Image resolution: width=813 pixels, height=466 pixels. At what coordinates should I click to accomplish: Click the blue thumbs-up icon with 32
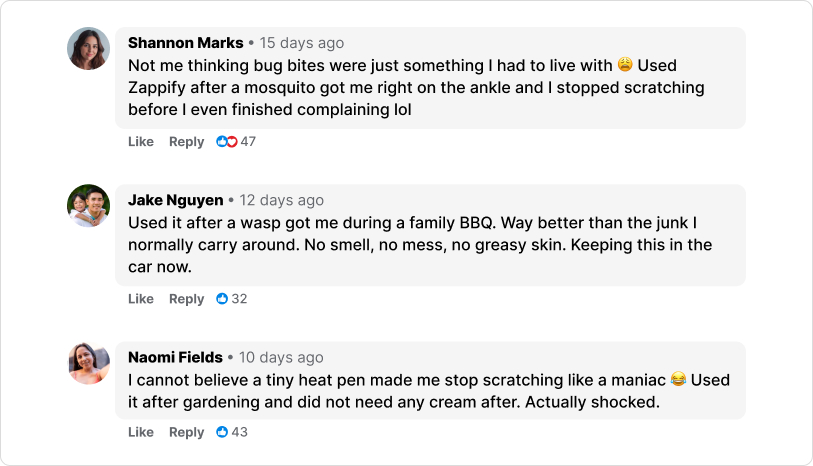[222, 299]
